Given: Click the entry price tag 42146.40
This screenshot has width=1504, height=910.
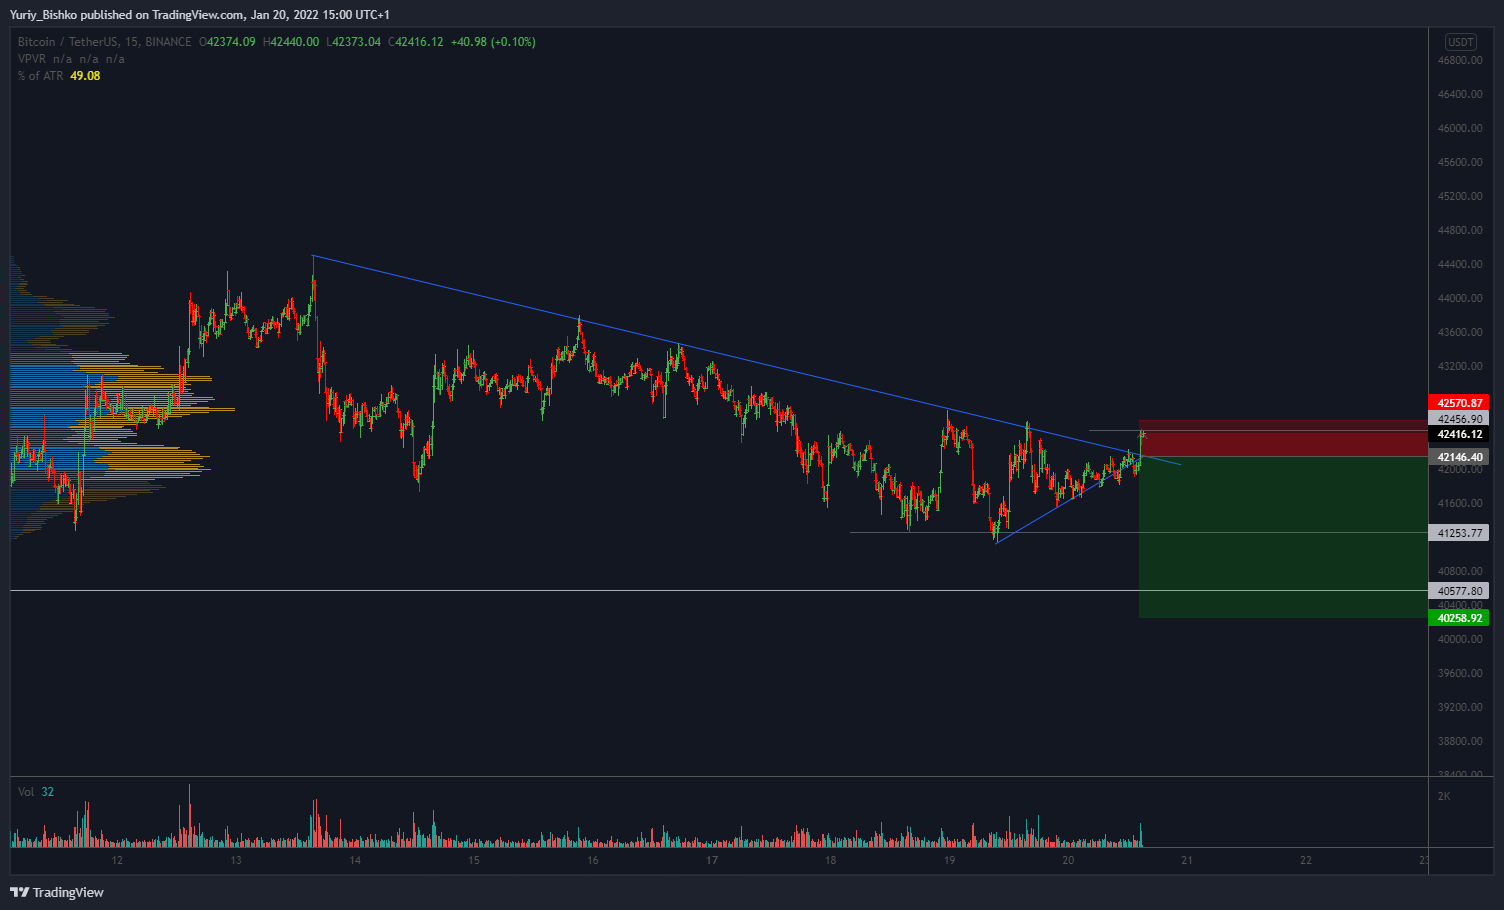Looking at the screenshot, I should coord(1459,457).
